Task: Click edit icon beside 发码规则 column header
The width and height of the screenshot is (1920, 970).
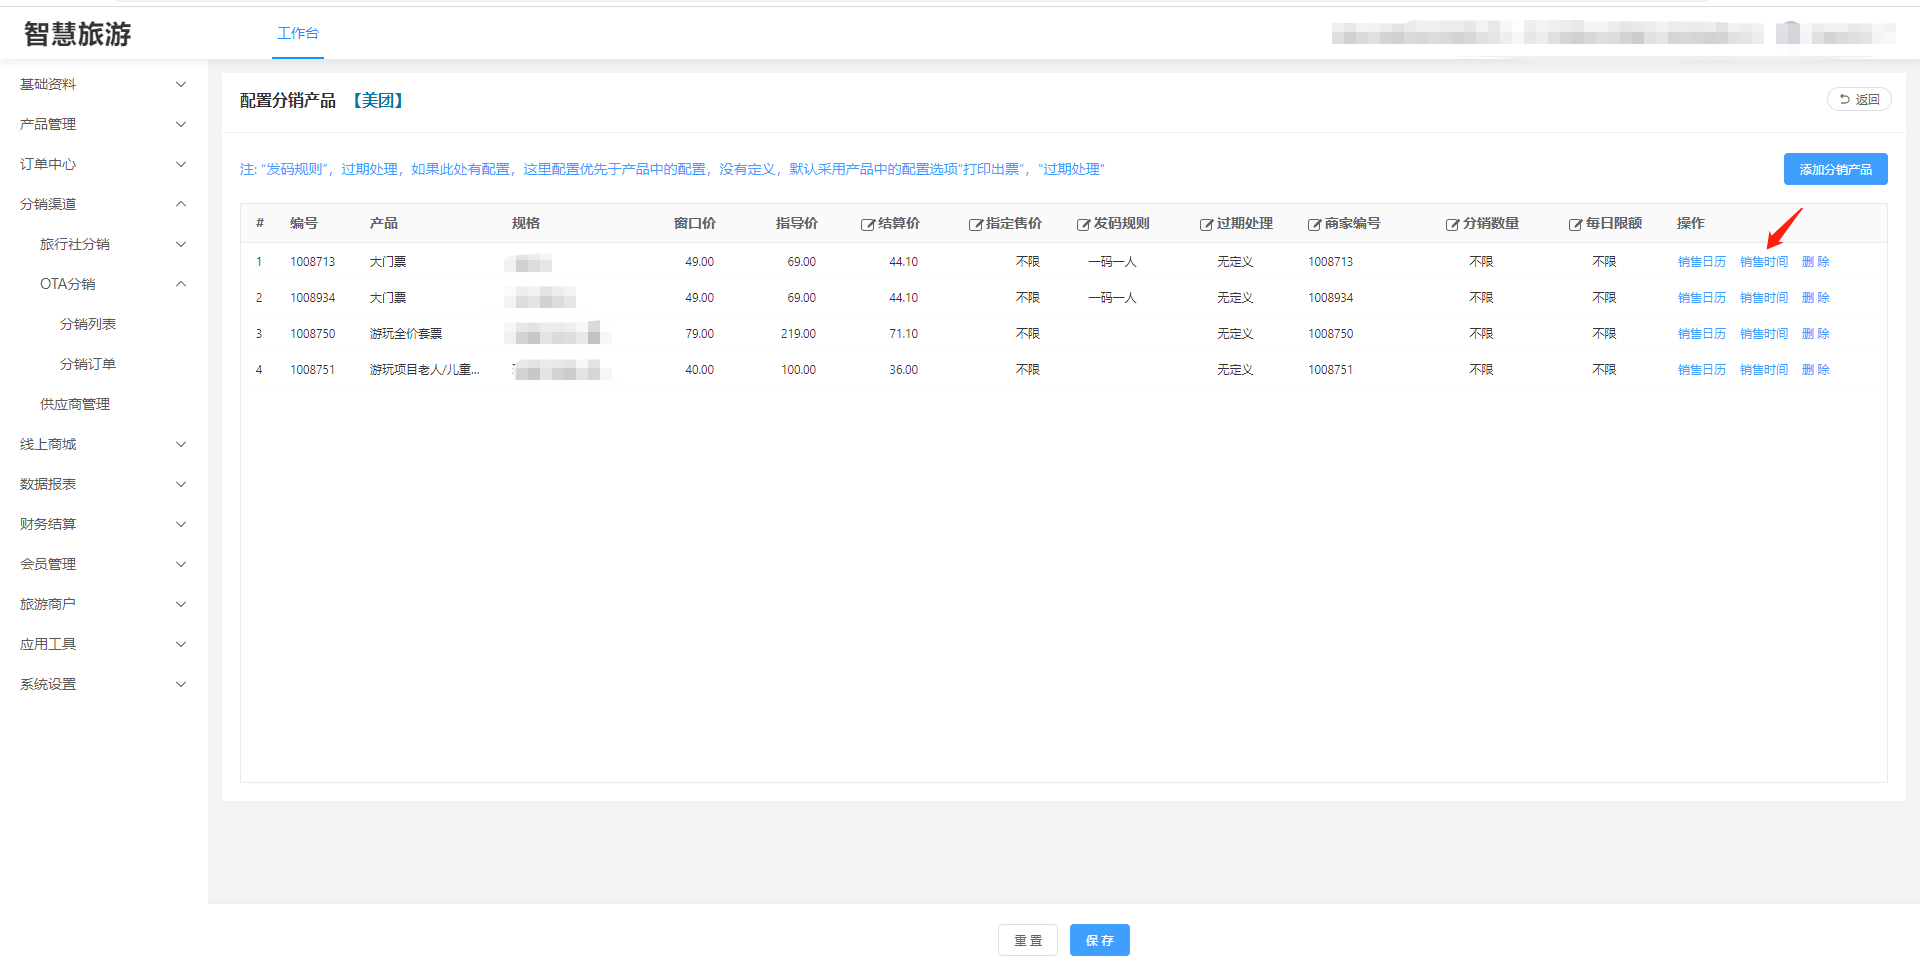Action: coord(1083,225)
